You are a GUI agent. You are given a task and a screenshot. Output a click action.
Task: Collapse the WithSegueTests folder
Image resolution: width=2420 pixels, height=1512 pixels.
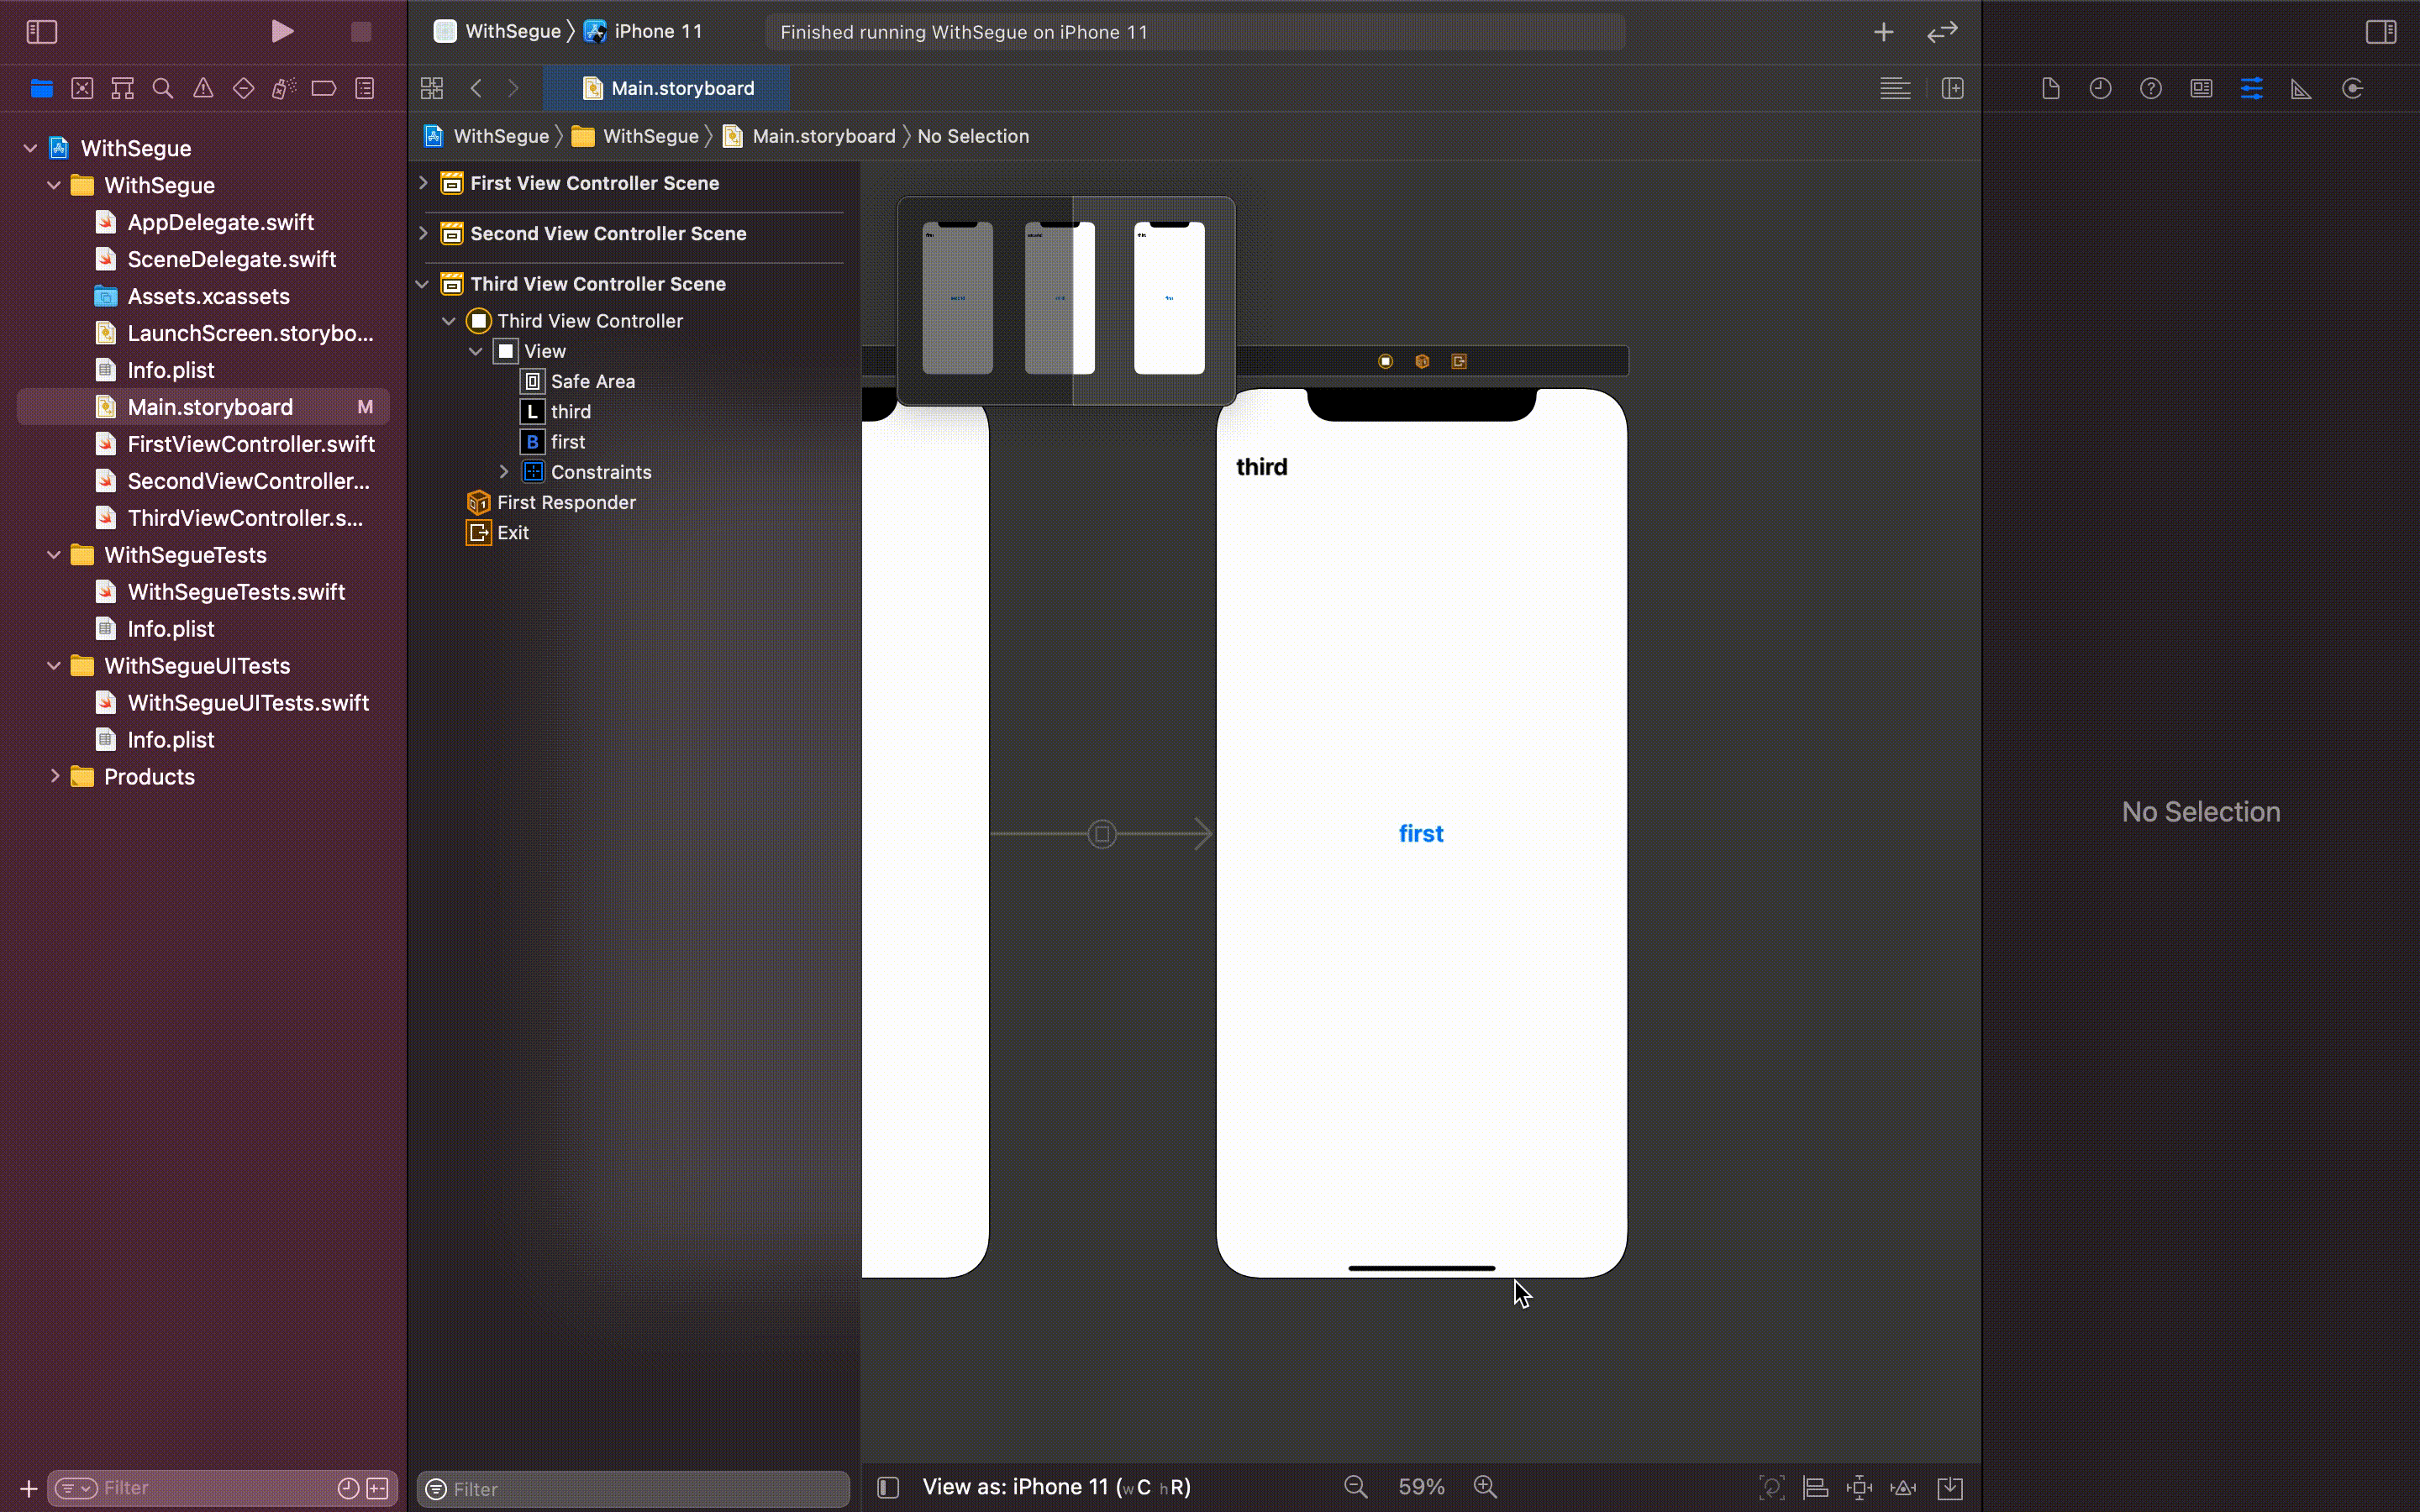tap(54, 555)
